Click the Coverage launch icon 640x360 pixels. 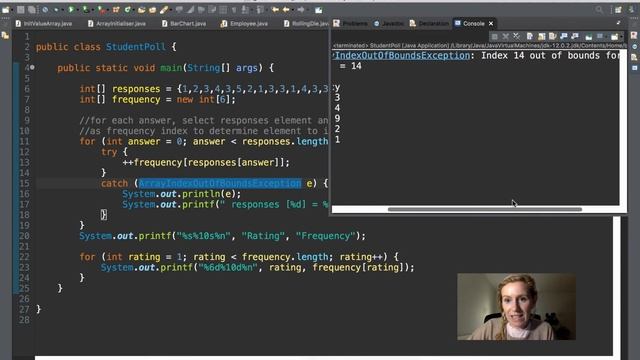85,9
